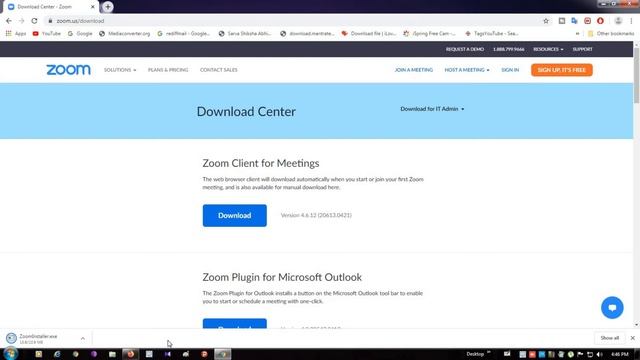Click the browser back arrow

point(9,21)
